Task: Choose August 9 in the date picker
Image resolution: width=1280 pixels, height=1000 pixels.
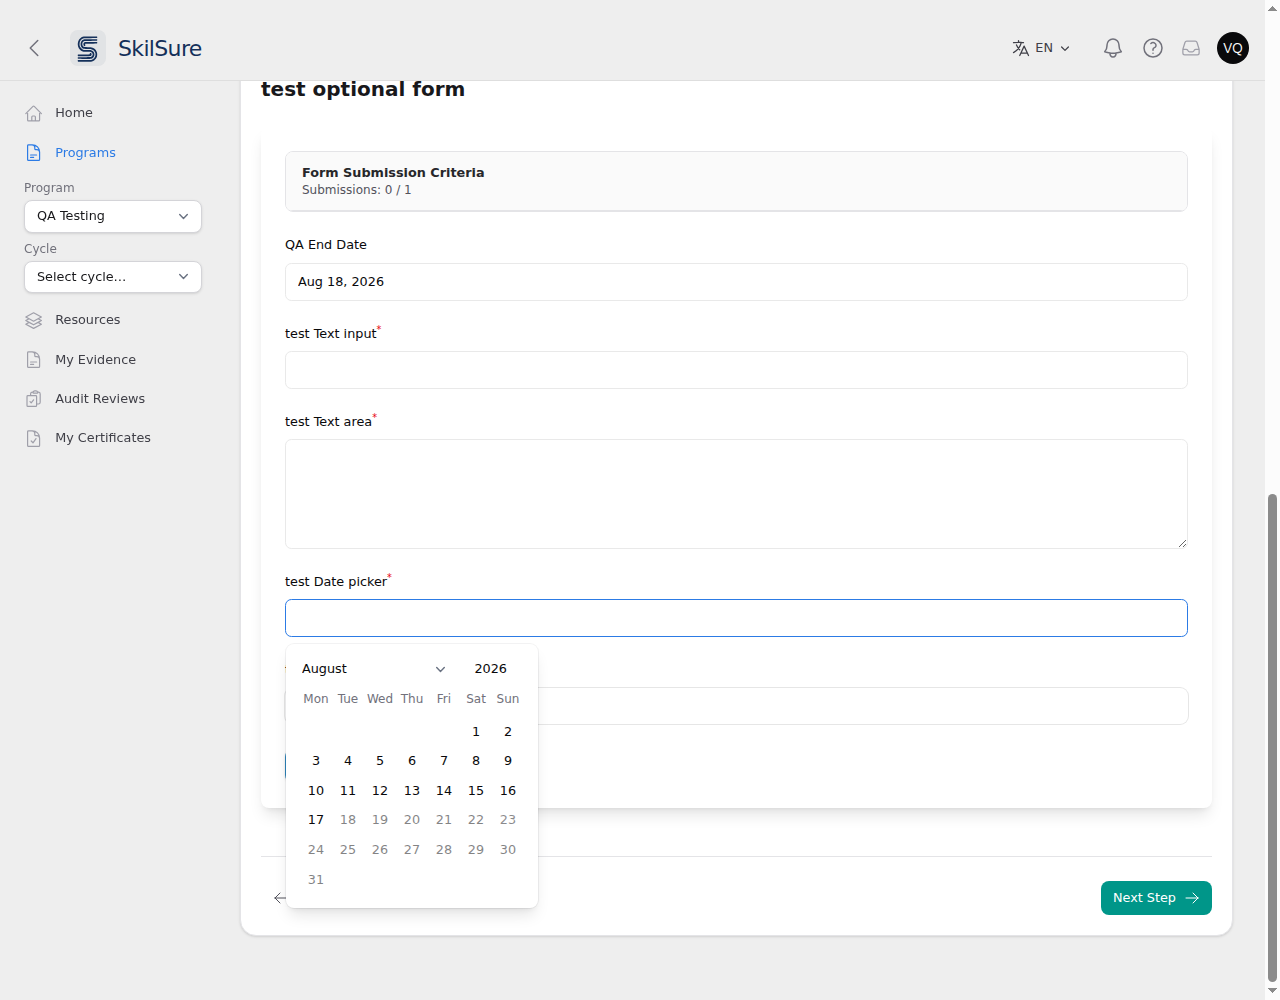Action: click(508, 761)
